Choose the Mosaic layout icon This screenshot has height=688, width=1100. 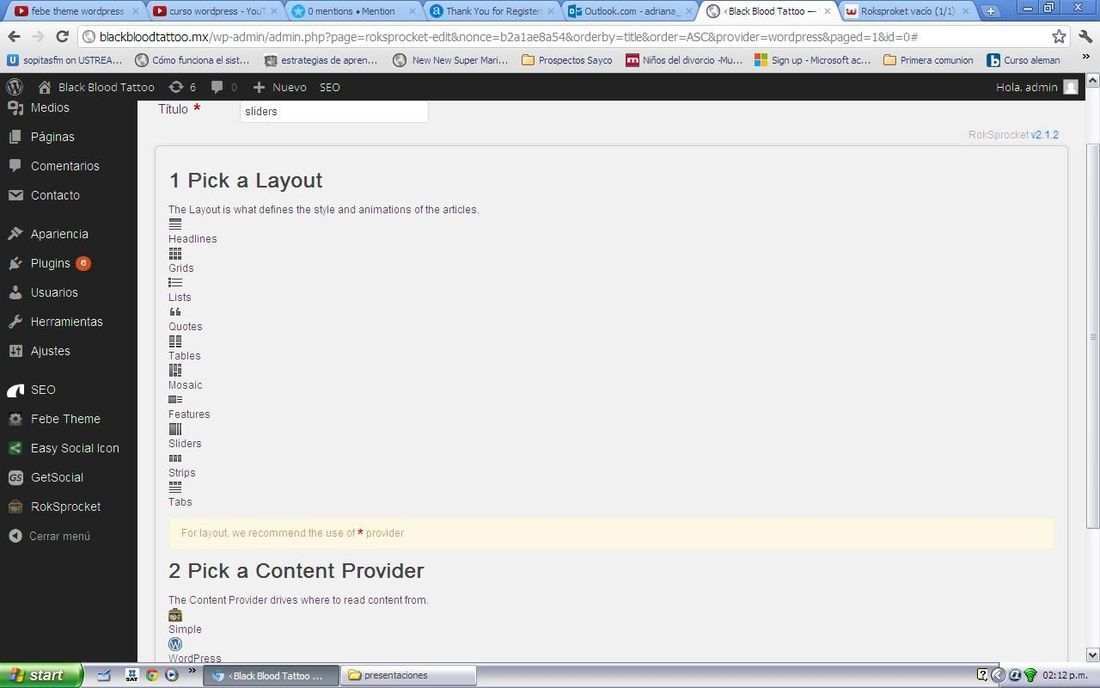tap(175, 370)
